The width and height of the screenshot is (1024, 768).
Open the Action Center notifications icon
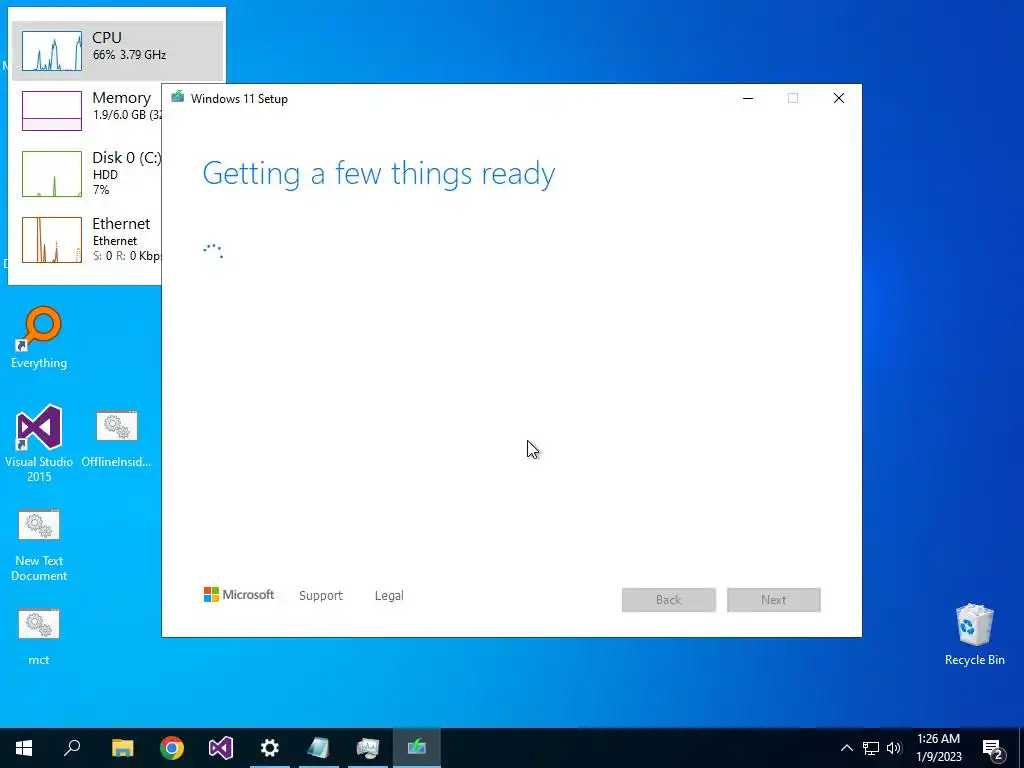coord(993,748)
